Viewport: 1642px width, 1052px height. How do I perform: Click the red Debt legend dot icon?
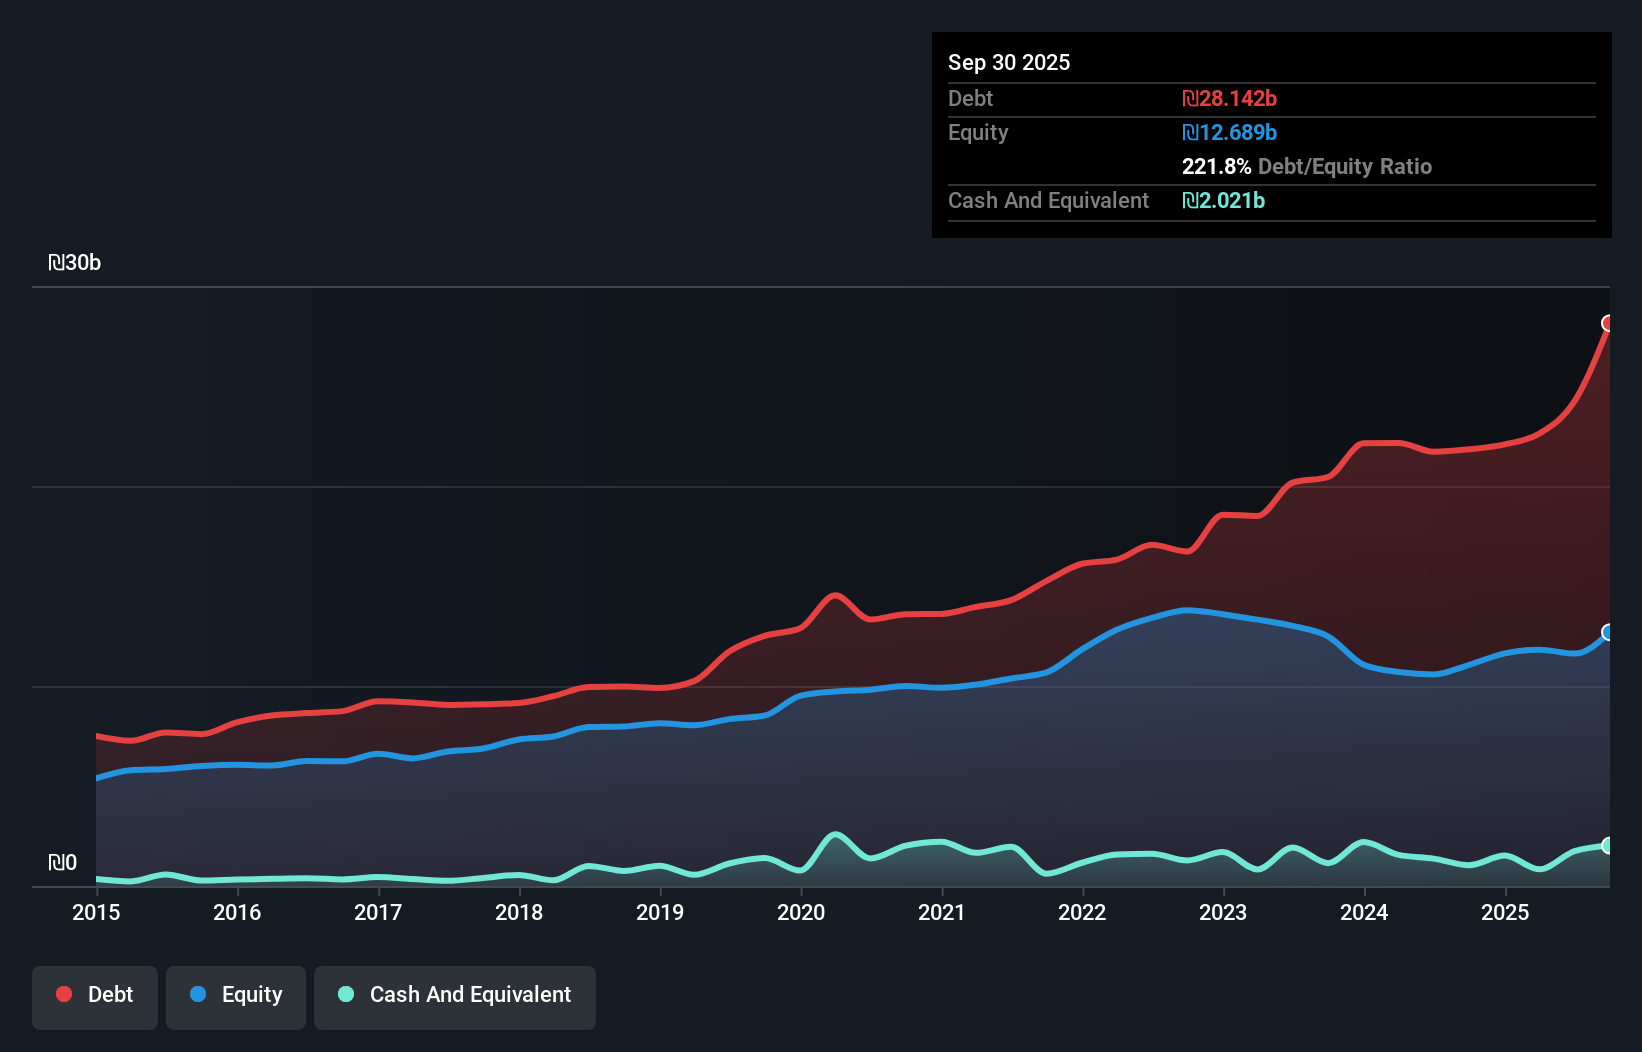[x=63, y=994]
